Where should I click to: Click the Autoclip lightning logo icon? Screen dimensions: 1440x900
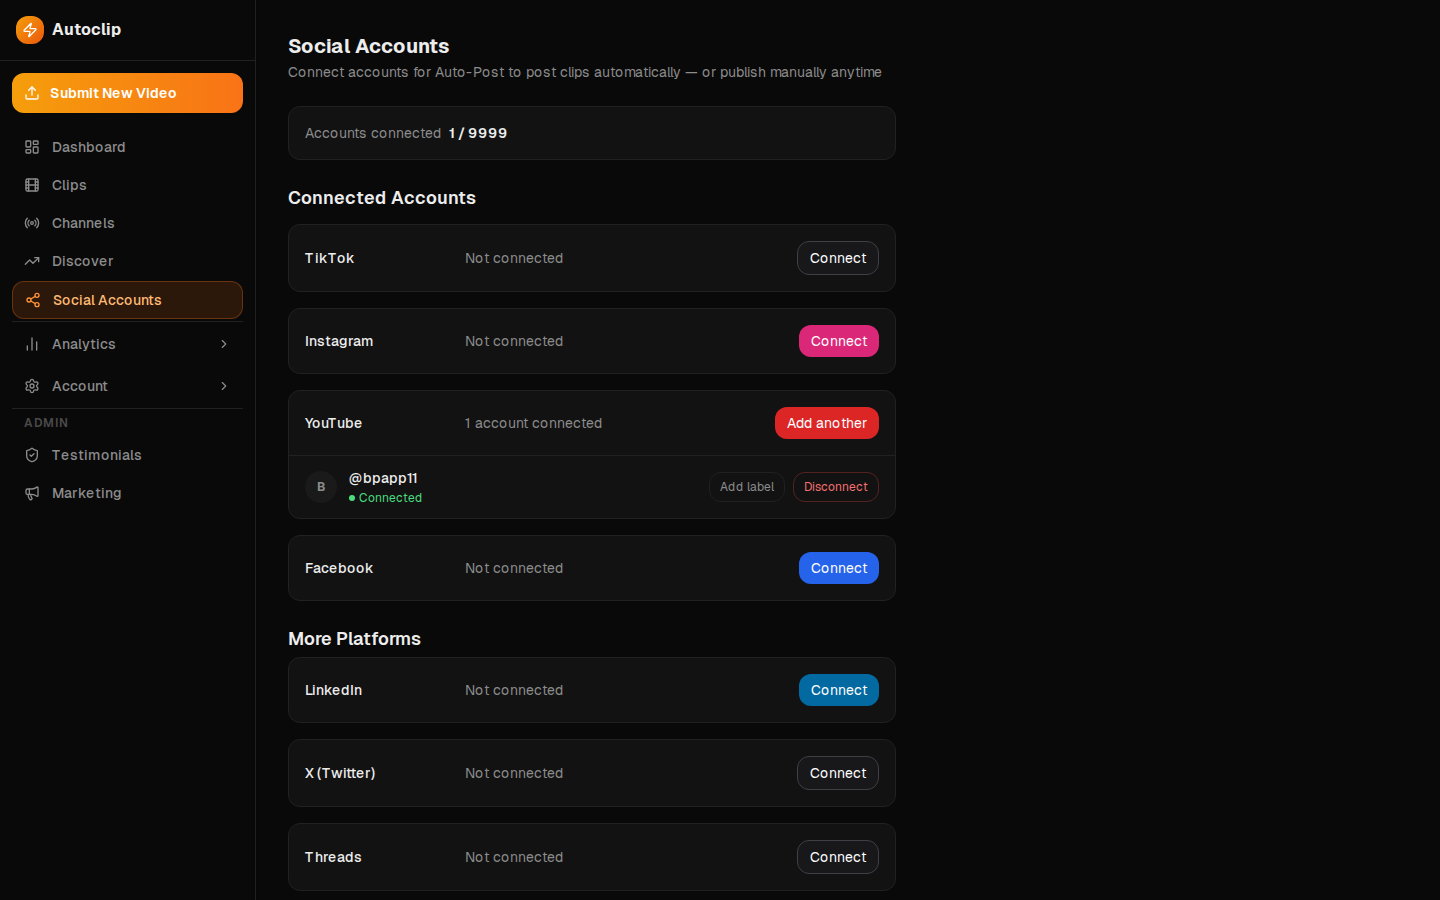30,30
